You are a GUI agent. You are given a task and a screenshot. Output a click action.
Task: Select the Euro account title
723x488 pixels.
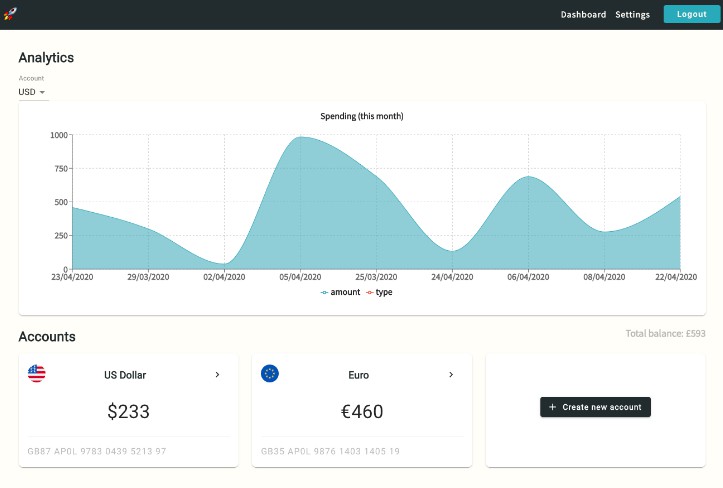point(358,375)
